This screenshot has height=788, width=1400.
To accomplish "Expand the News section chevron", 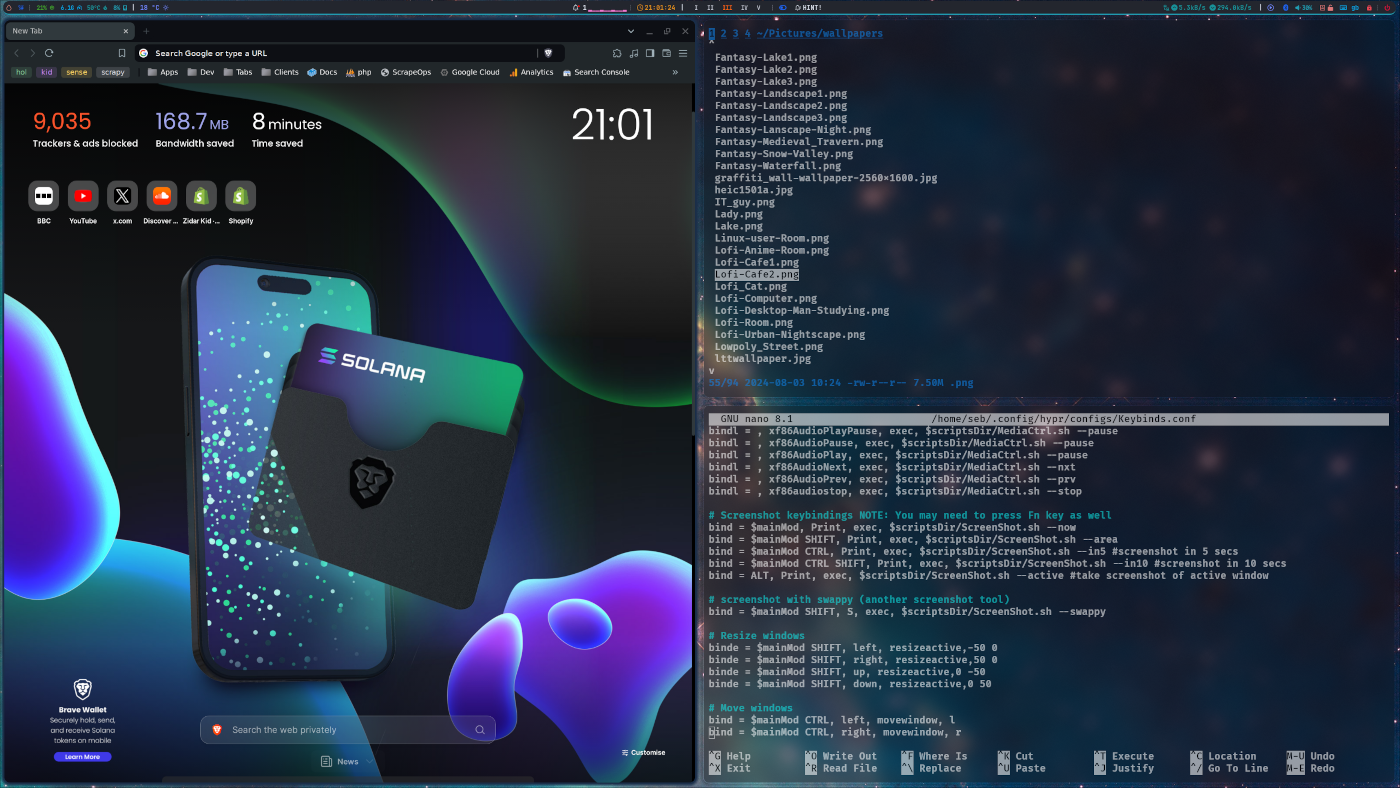I will tap(369, 762).
